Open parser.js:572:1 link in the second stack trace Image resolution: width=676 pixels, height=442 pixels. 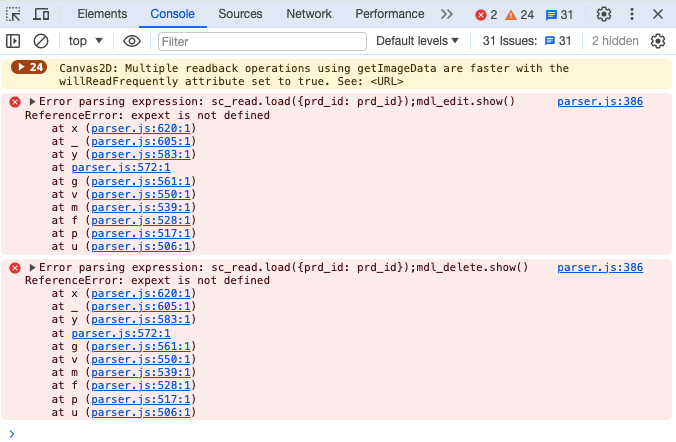(121, 333)
